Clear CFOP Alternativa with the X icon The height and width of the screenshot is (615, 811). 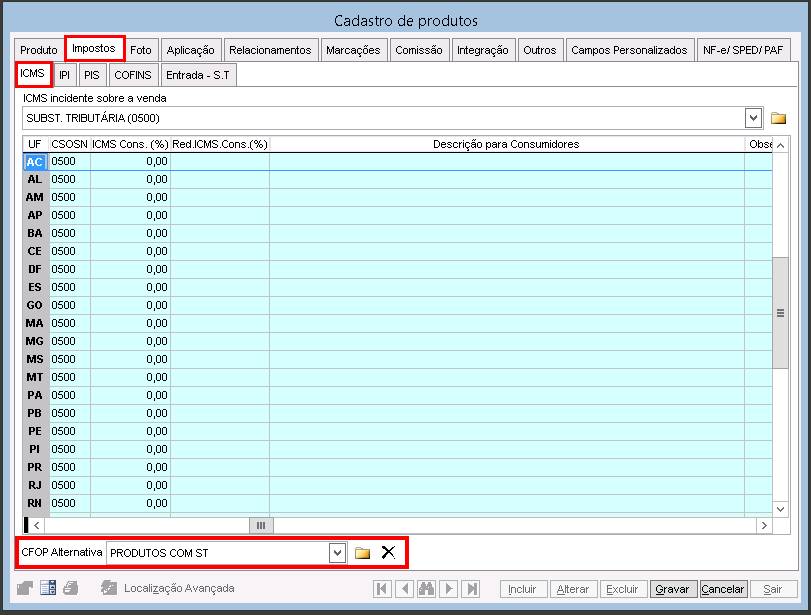pos(388,552)
